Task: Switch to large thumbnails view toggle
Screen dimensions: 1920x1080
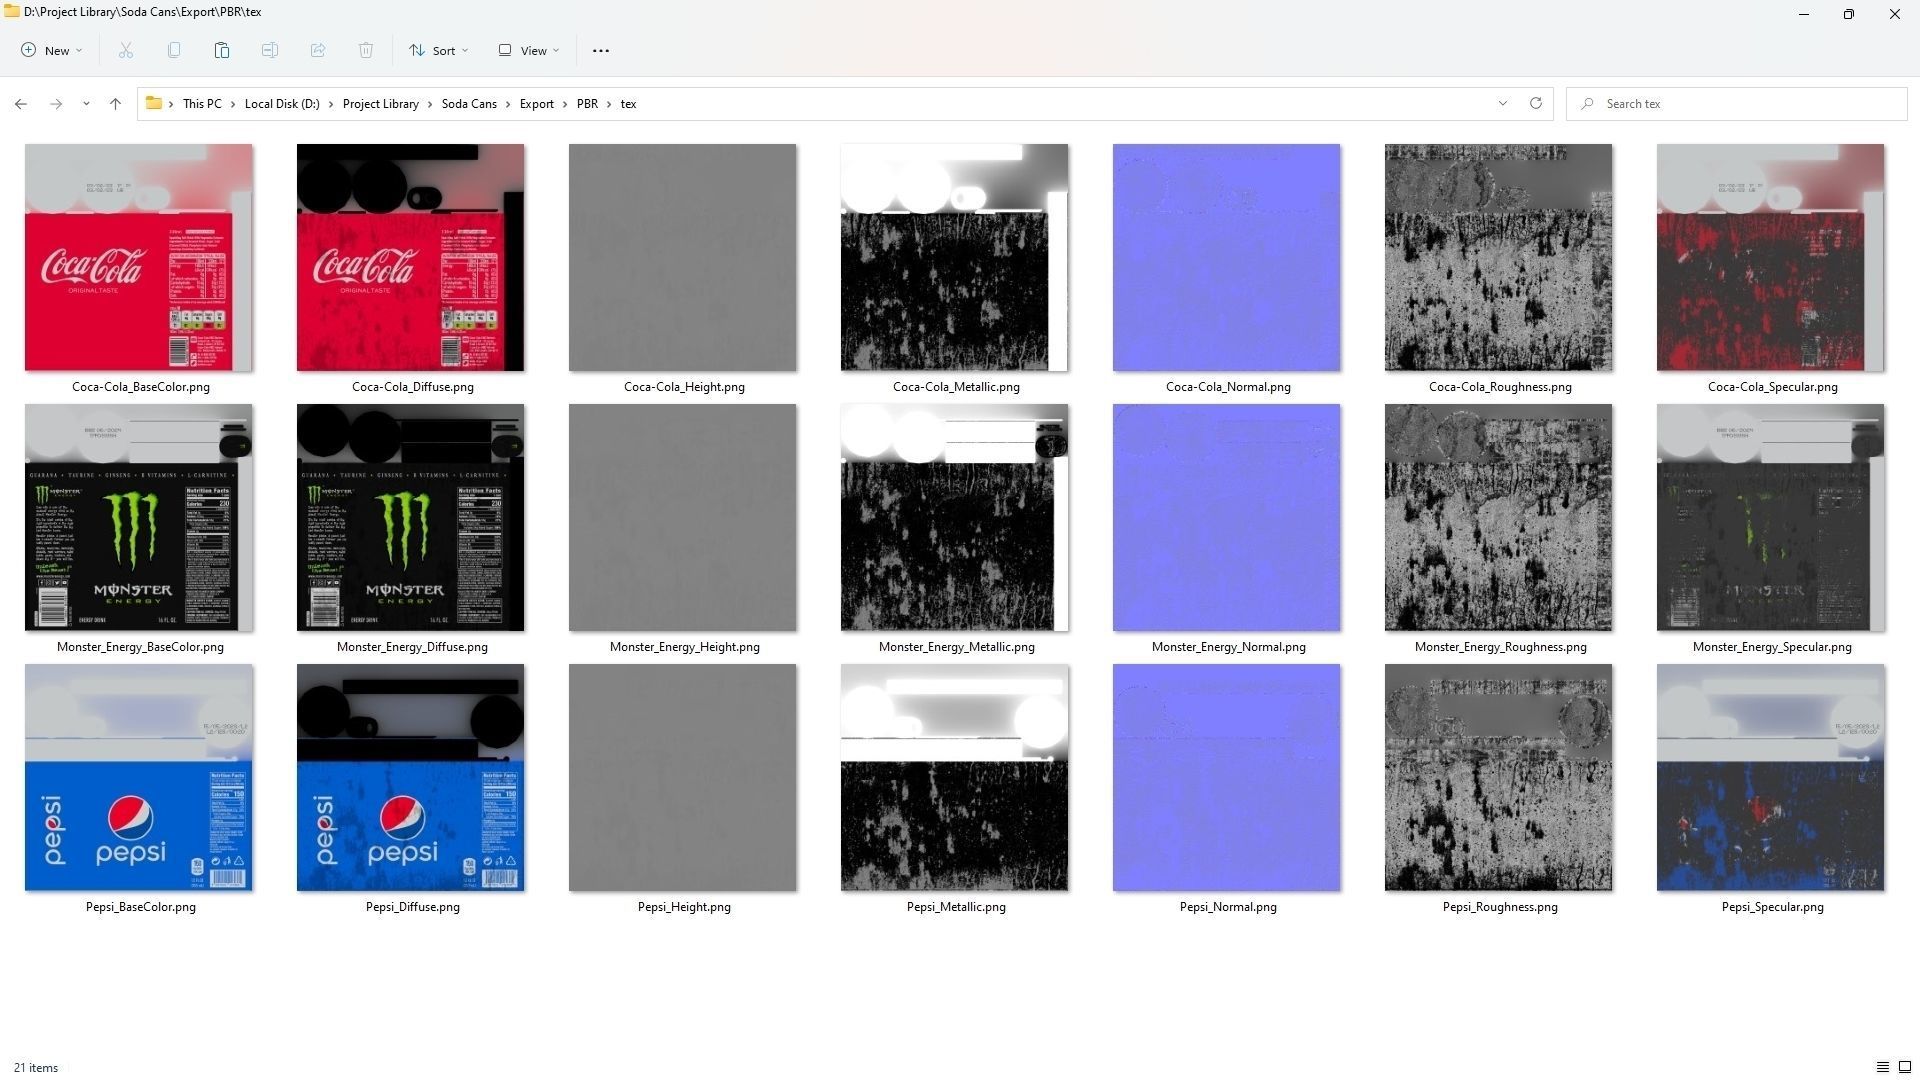Action: click(x=1905, y=1067)
